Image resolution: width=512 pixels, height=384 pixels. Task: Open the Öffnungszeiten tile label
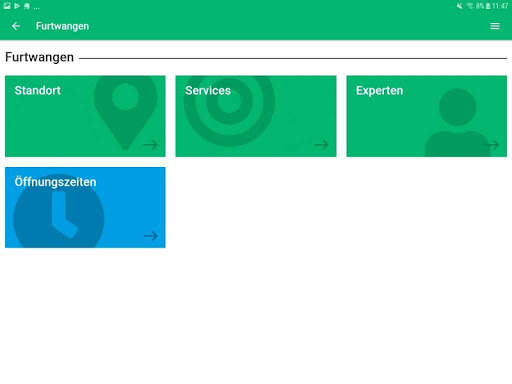coord(55,182)
